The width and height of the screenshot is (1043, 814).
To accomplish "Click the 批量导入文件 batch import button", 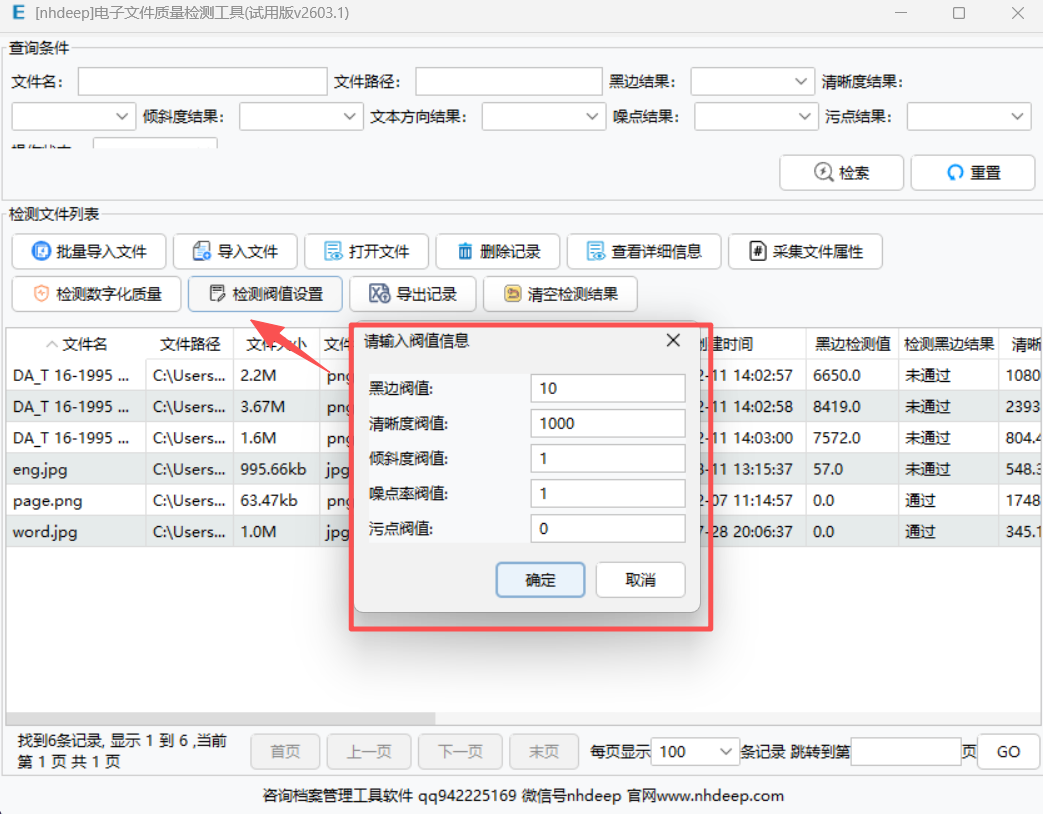I will click(x=89, y=251).
